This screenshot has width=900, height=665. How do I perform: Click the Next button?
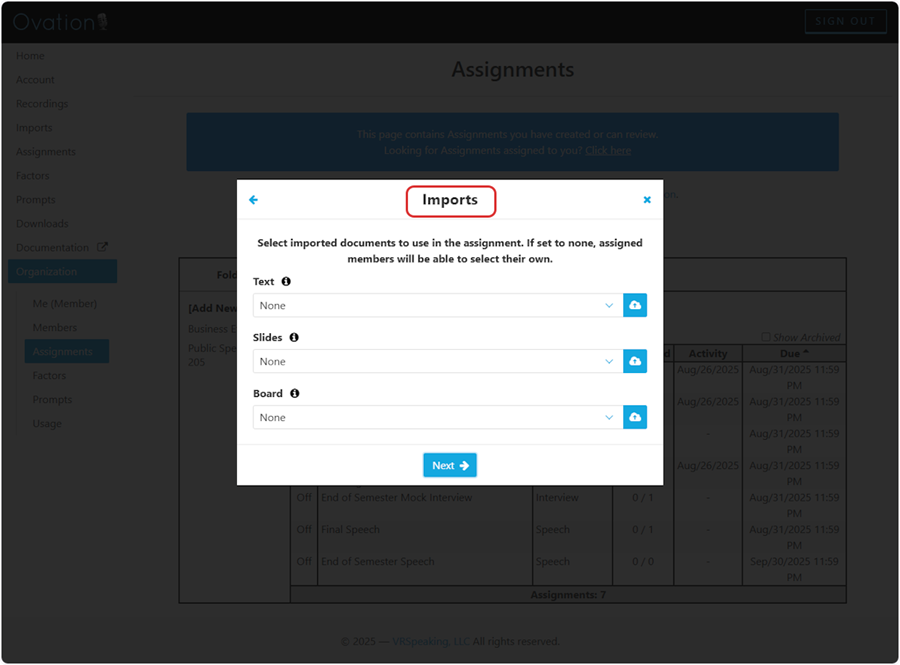[x=450, y=465]
